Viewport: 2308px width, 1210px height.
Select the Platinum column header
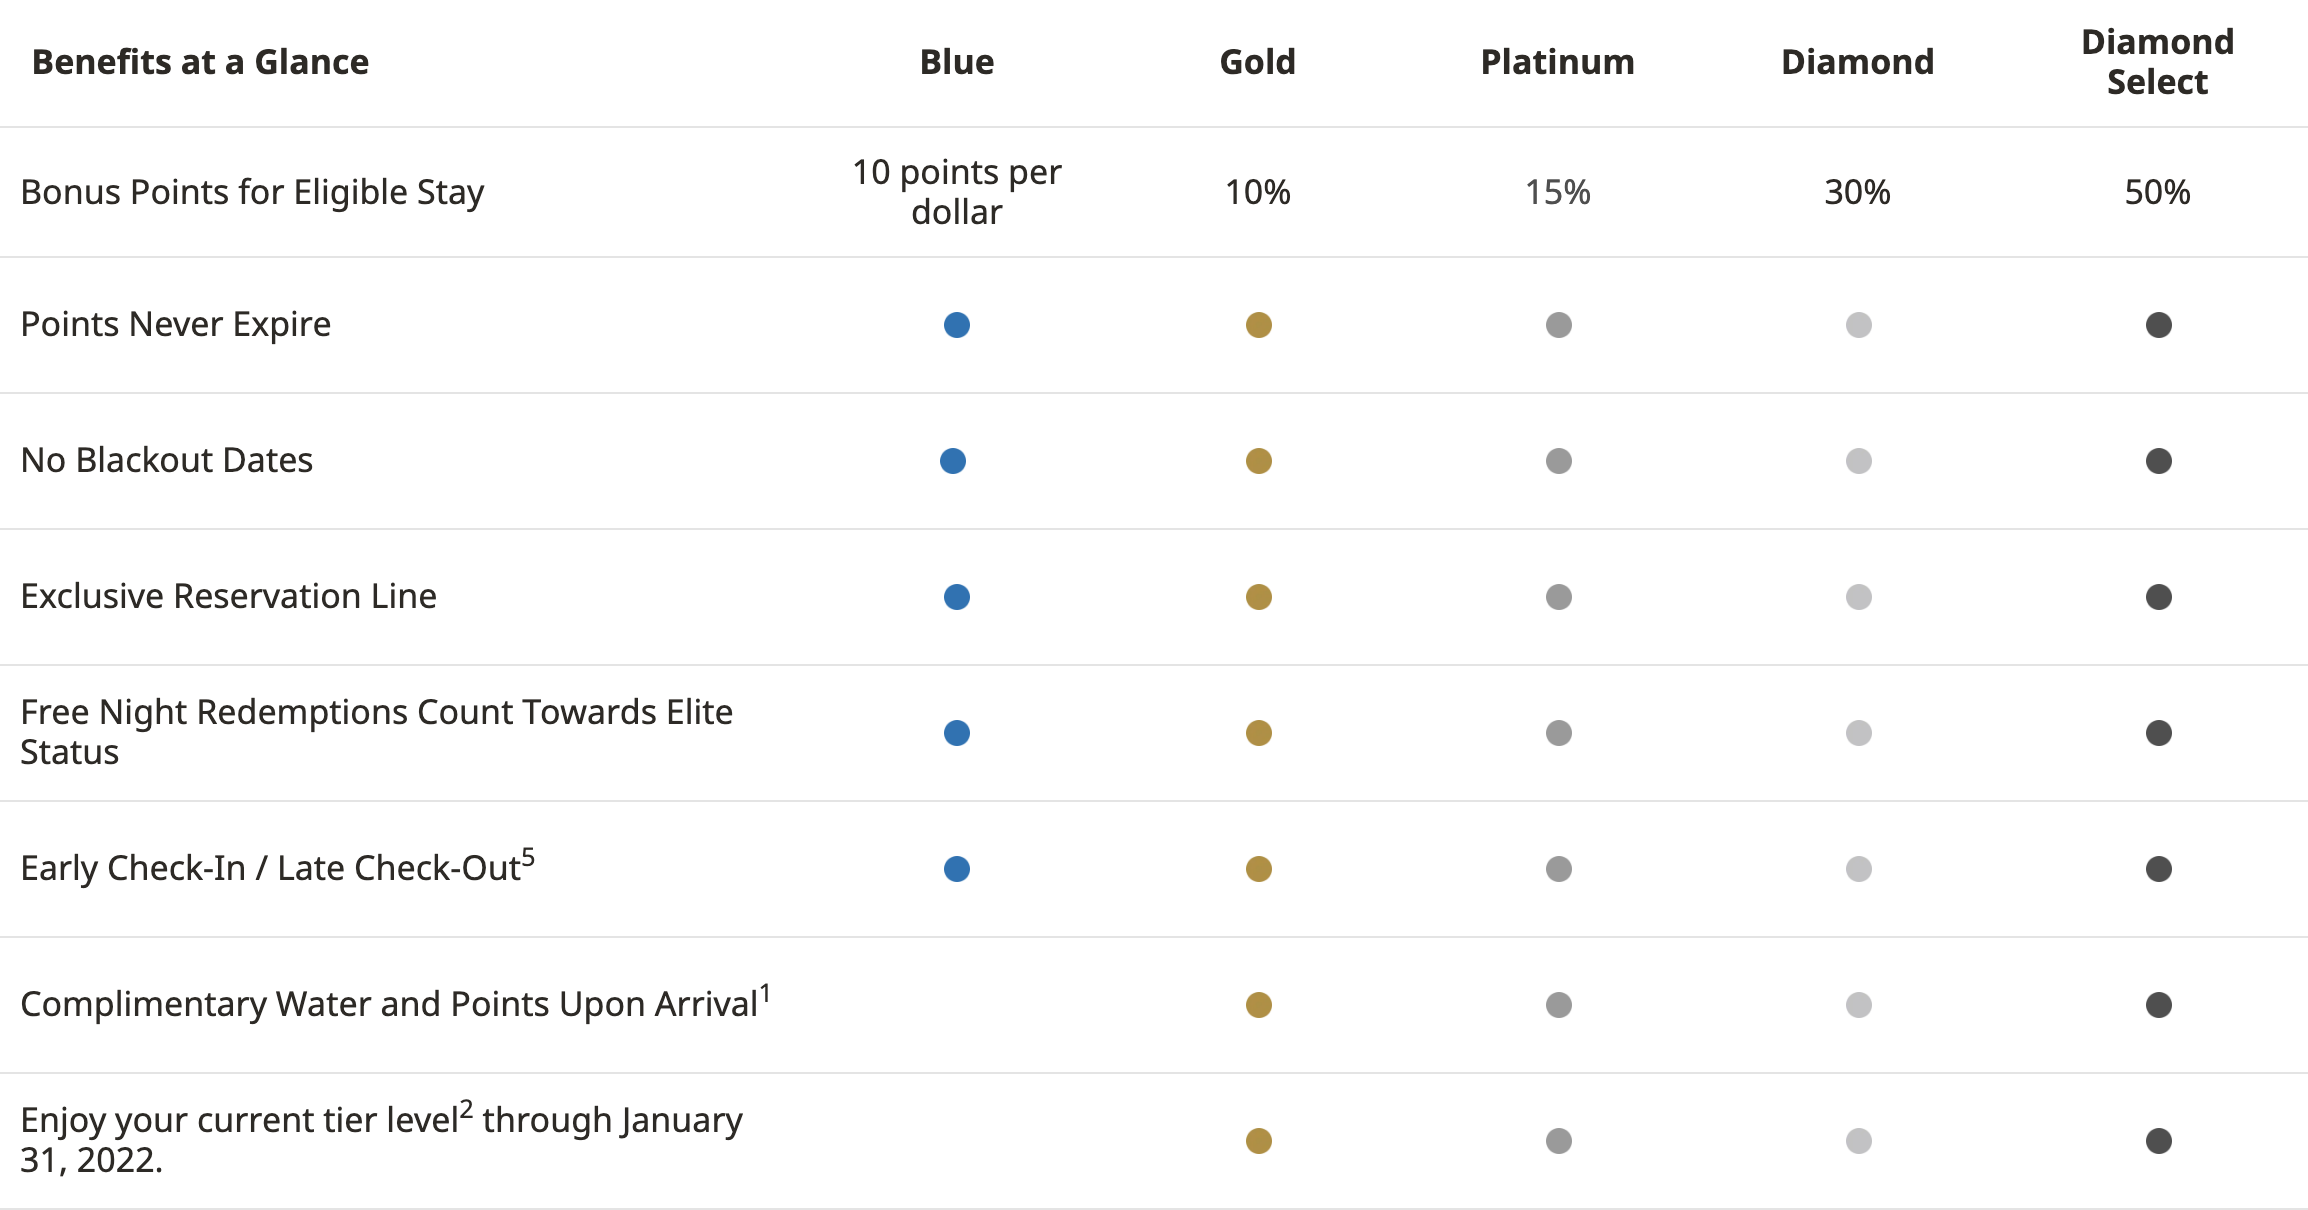click(1558, 62)
